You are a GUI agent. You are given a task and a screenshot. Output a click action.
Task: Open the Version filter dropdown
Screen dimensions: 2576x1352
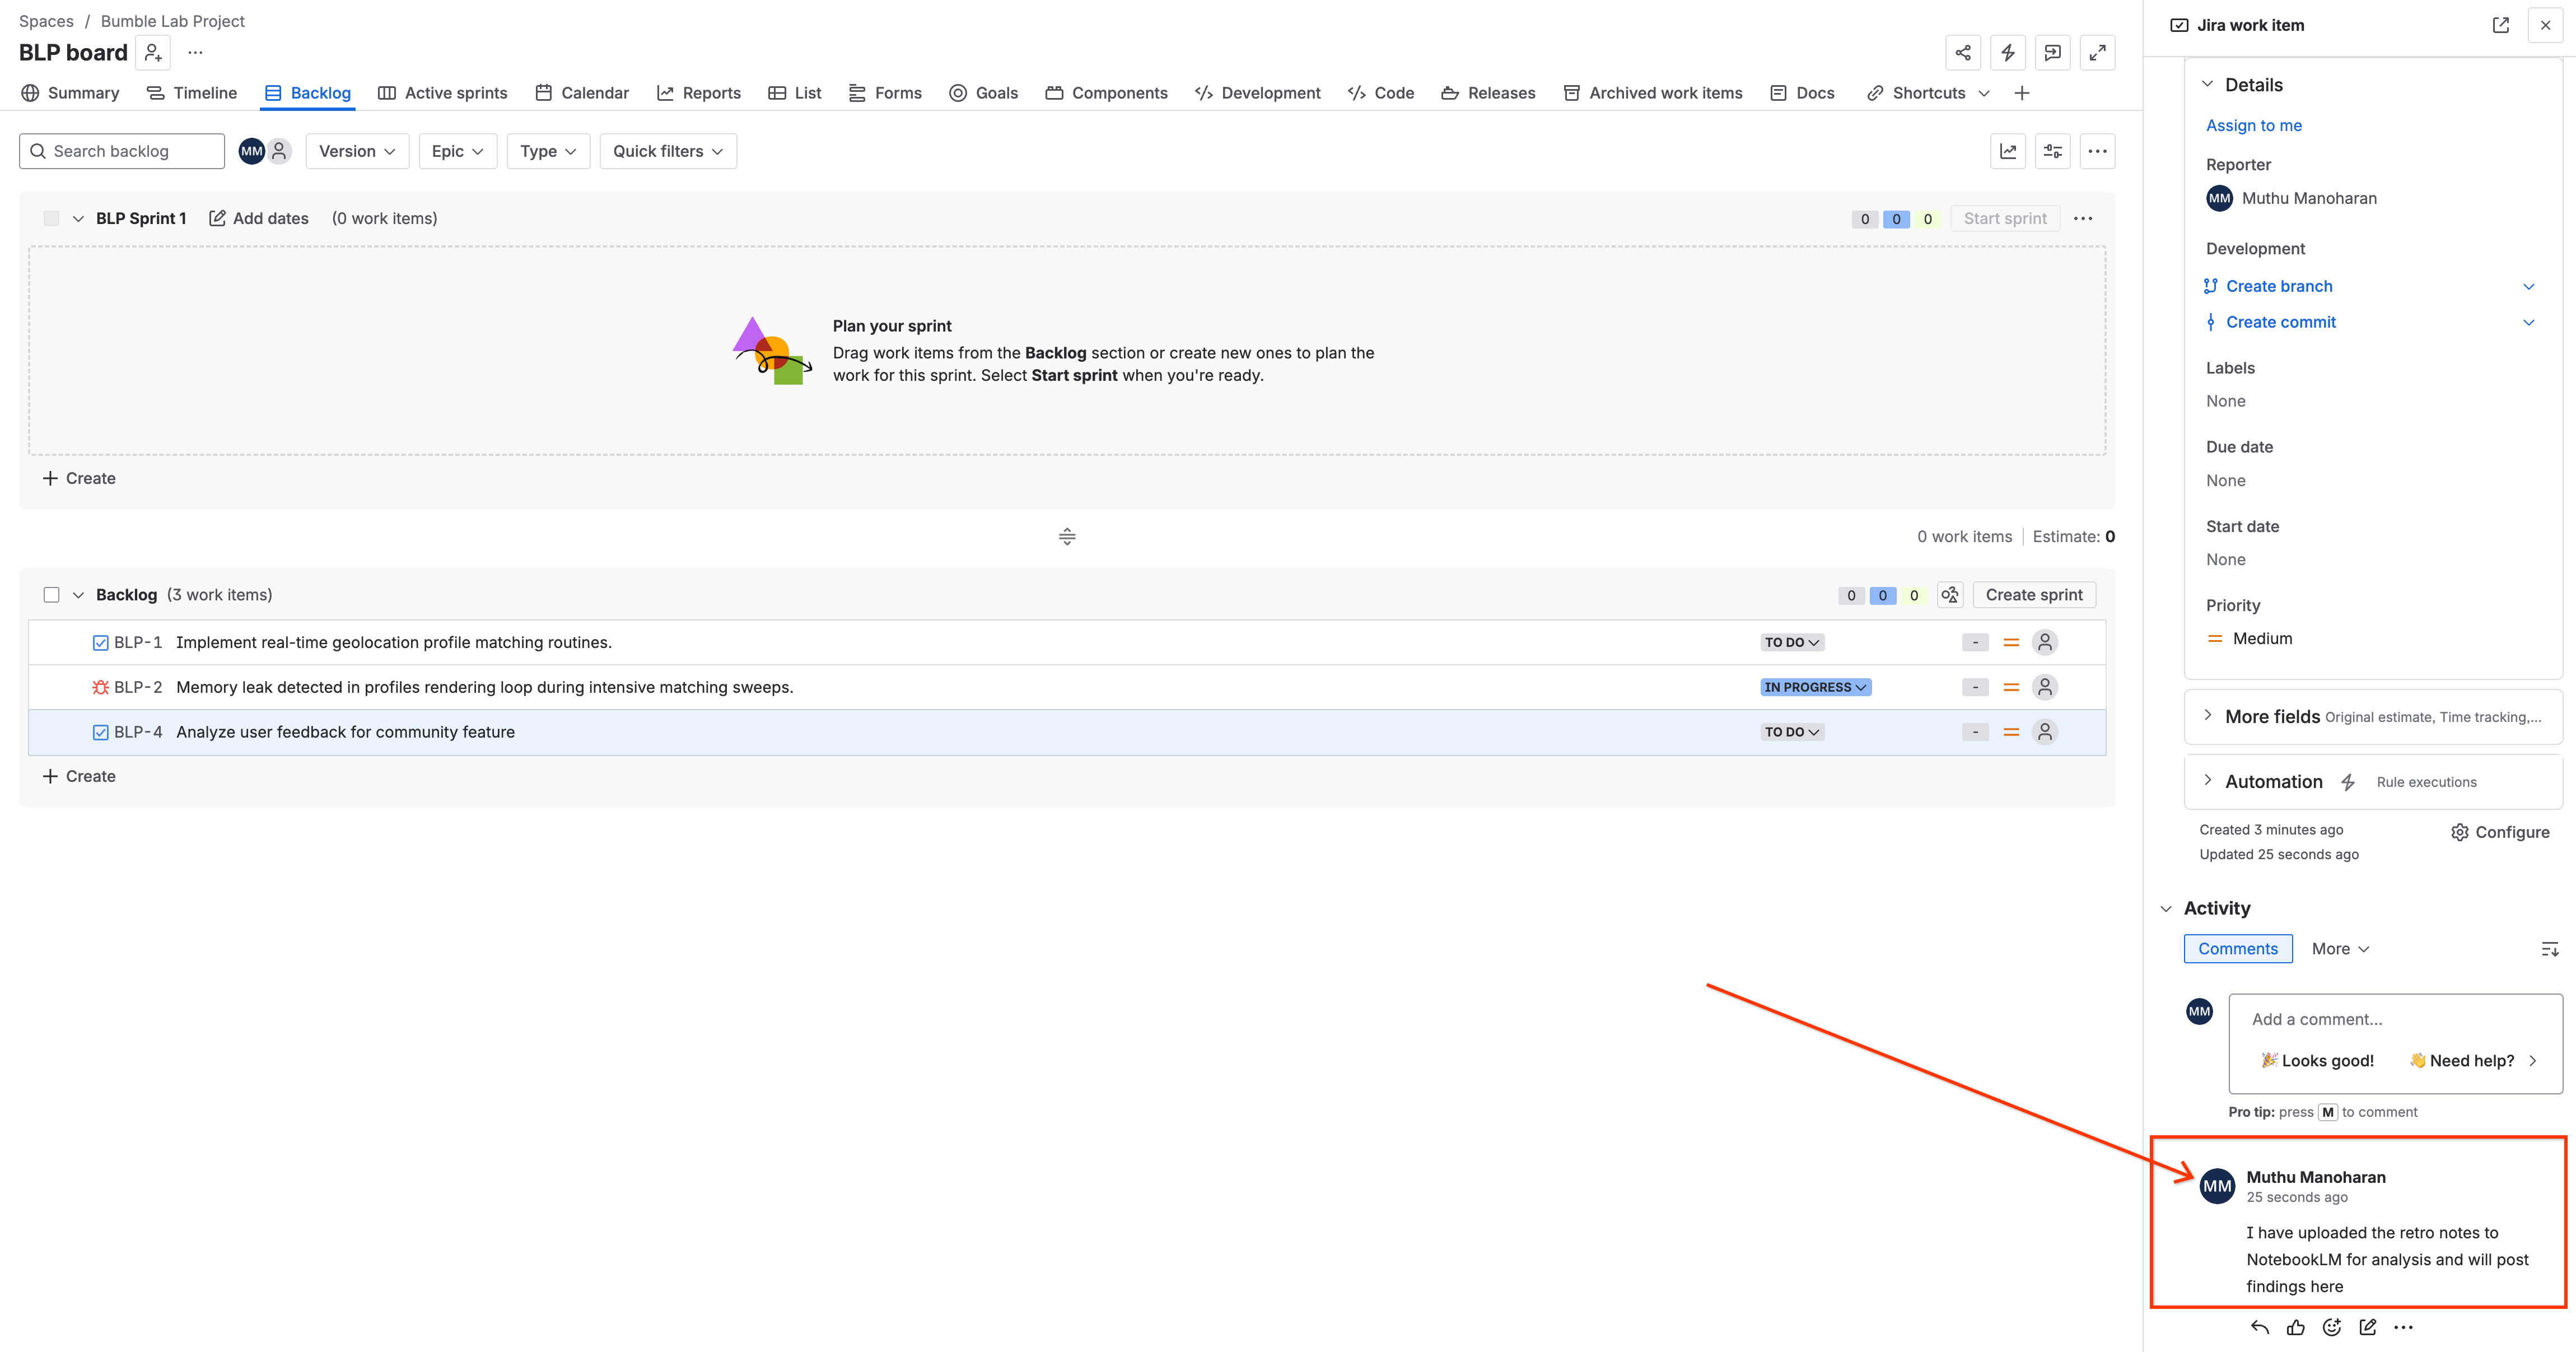357,151
